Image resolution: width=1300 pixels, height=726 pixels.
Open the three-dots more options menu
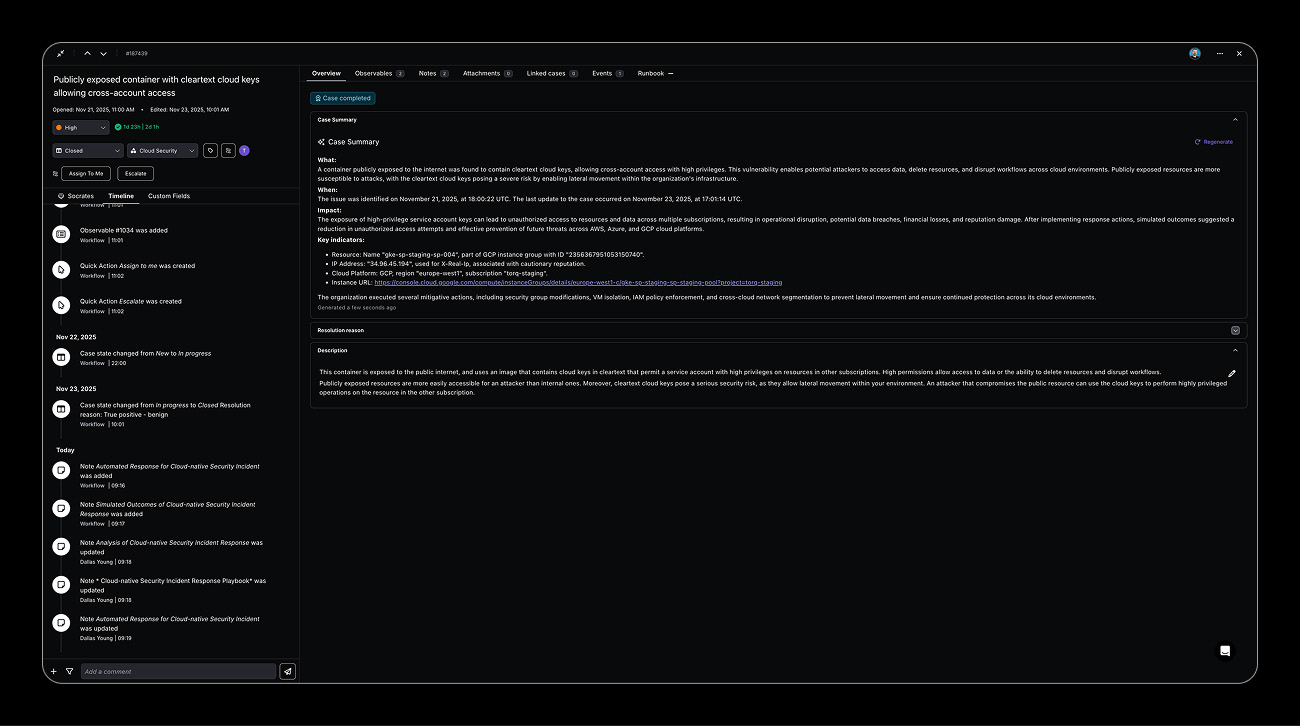tap(1219, 53)
